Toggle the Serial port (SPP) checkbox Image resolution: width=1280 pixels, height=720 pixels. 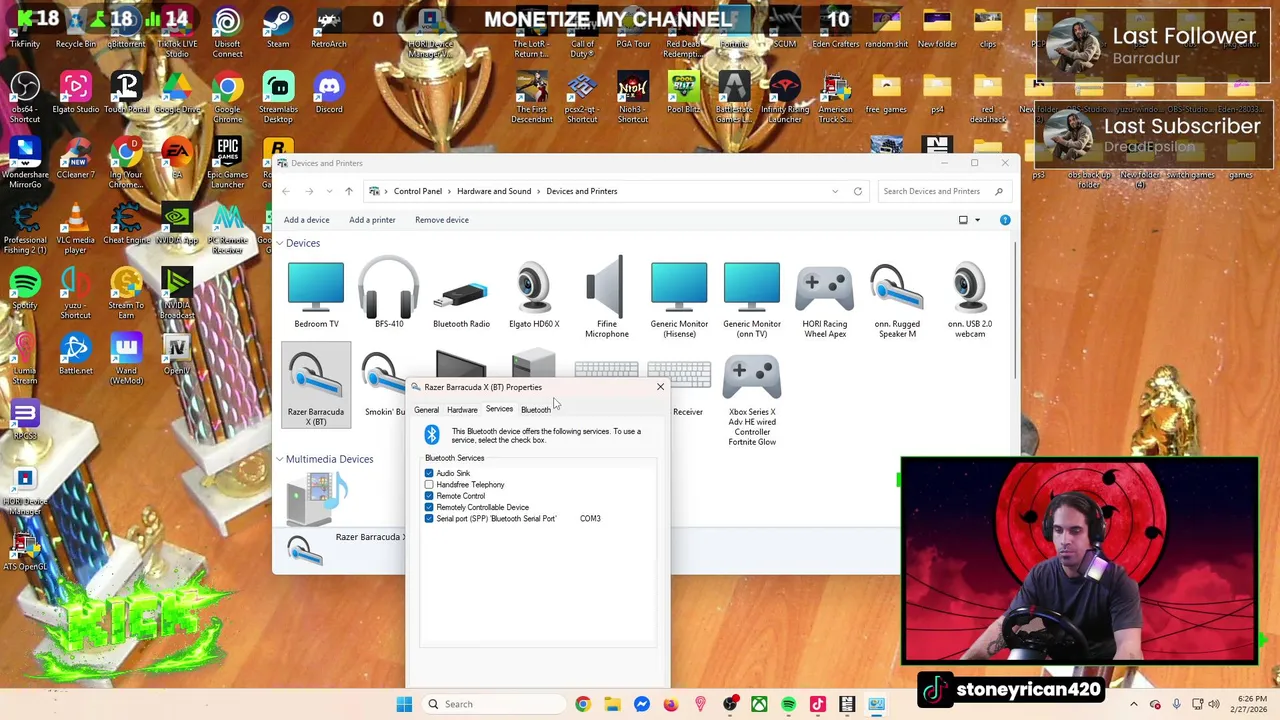[429, 519]
